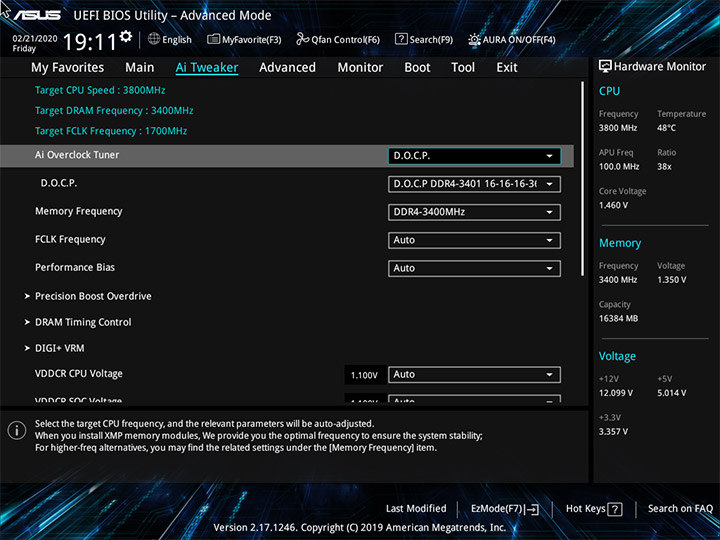Click the Voltage heading in Hardware Monitor

click(x=618, y=356)
